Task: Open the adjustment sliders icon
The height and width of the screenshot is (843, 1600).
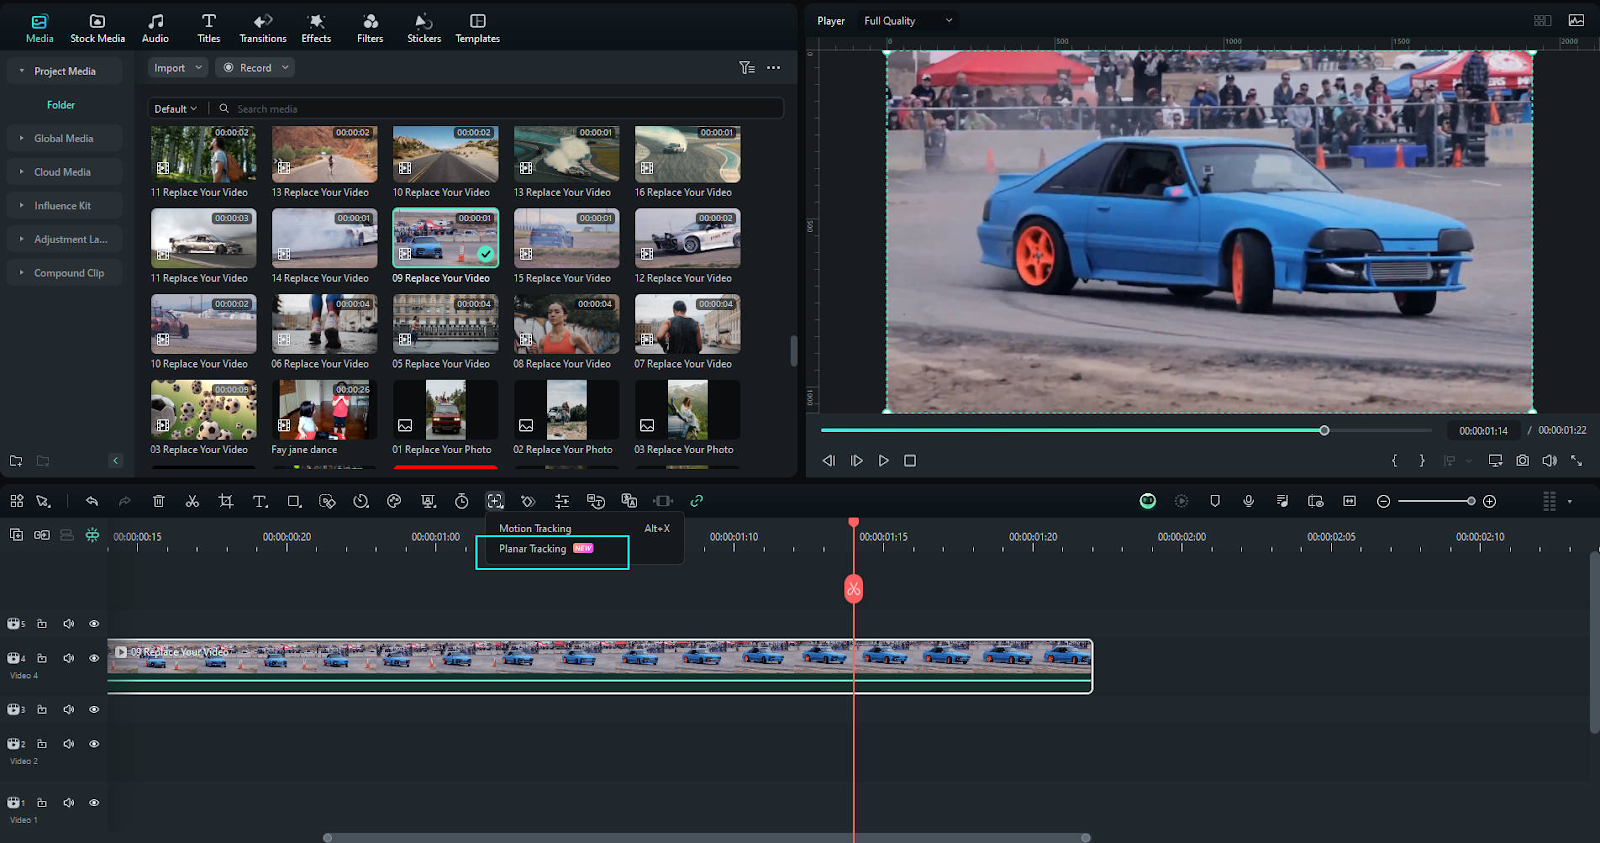Action: coord(562,501)
